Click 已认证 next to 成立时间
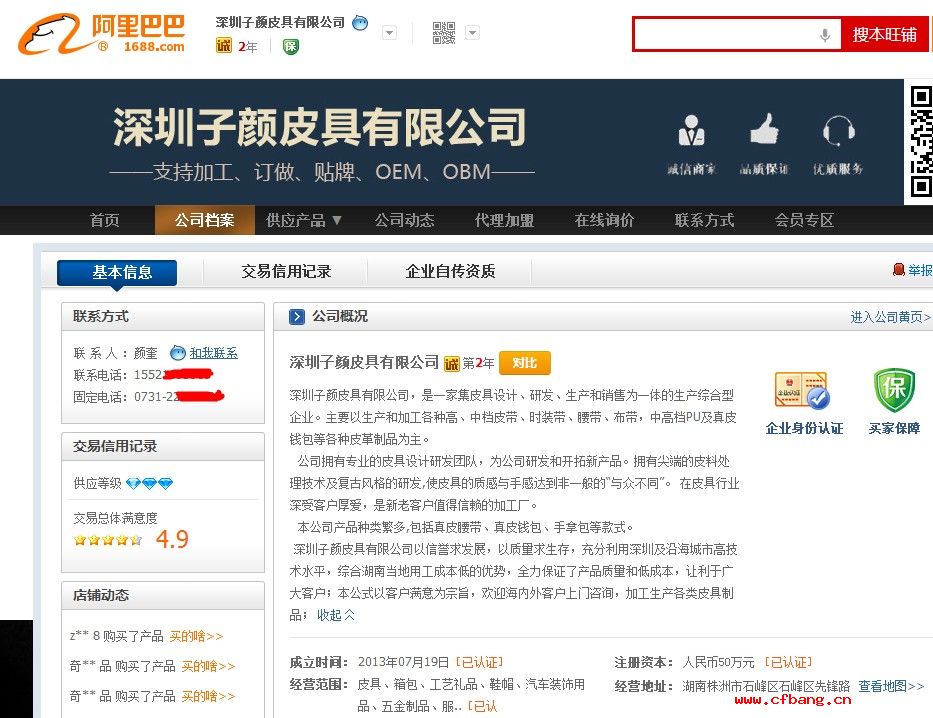 [480, 662]
